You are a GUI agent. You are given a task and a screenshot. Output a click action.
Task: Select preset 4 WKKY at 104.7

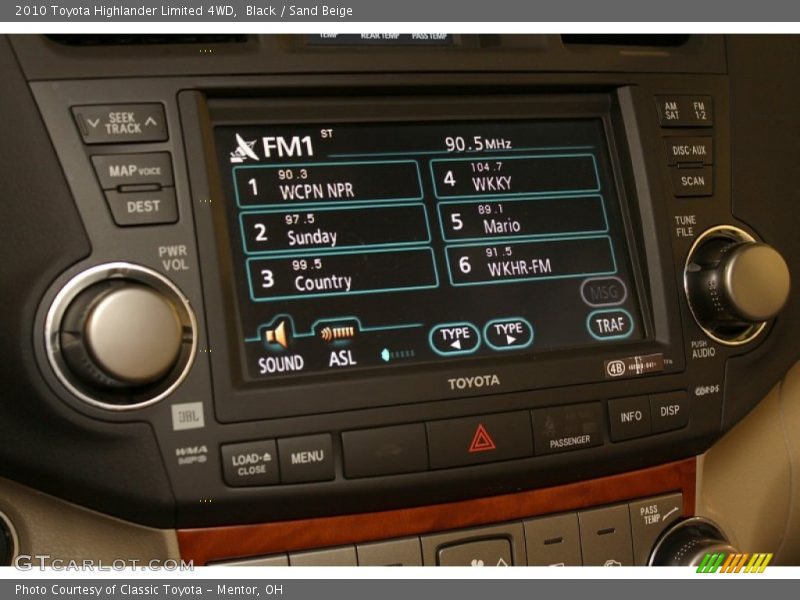pyautogui.click(x=514, y=176)
